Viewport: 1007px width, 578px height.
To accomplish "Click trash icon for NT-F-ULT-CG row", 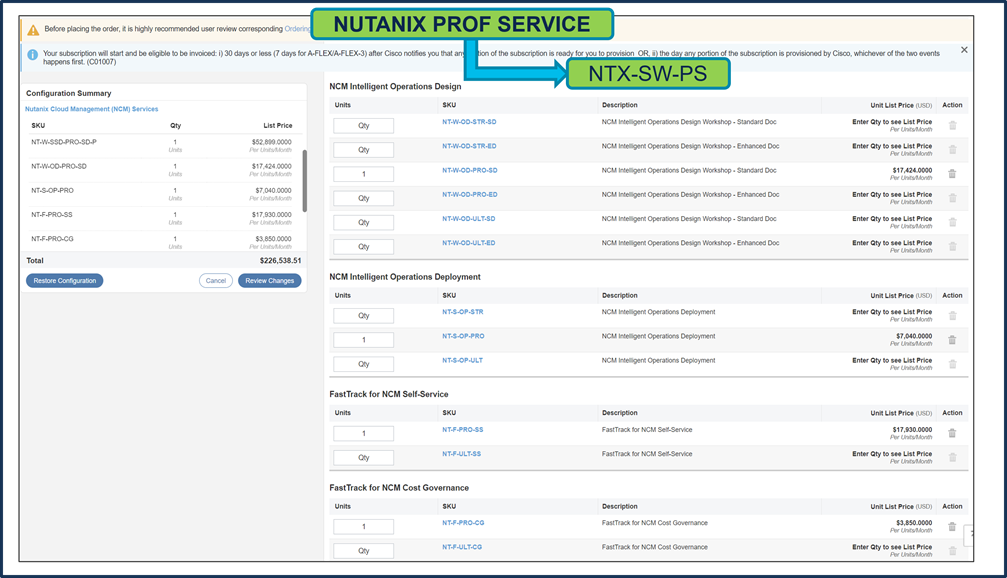I will (952, 551).
